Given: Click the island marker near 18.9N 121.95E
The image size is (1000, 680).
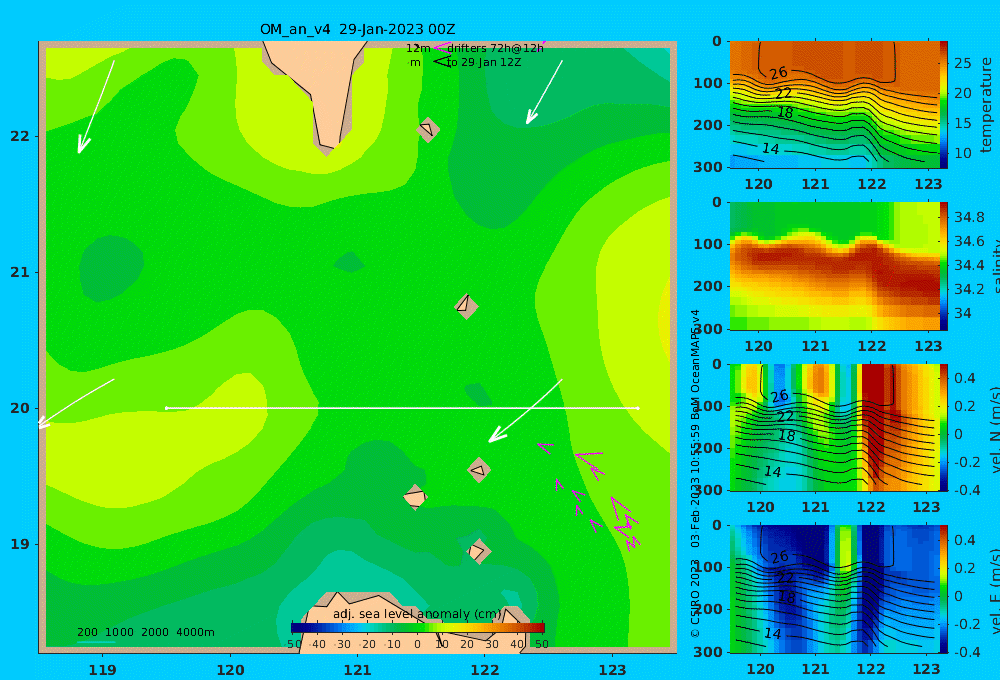Looking at the screenshot, I should point(478,551).
